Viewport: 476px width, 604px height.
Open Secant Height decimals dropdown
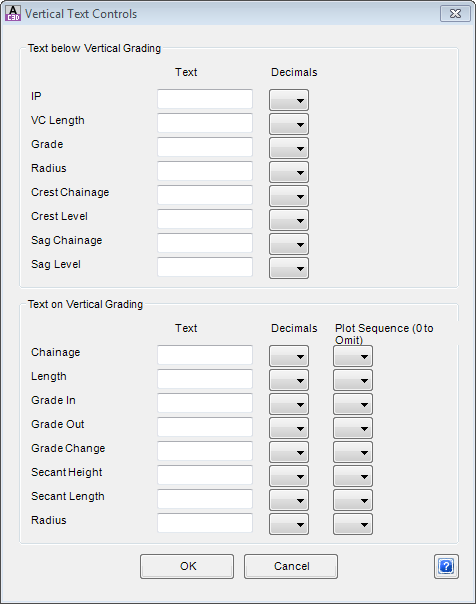pyautogui.click(x=289, y=476)
